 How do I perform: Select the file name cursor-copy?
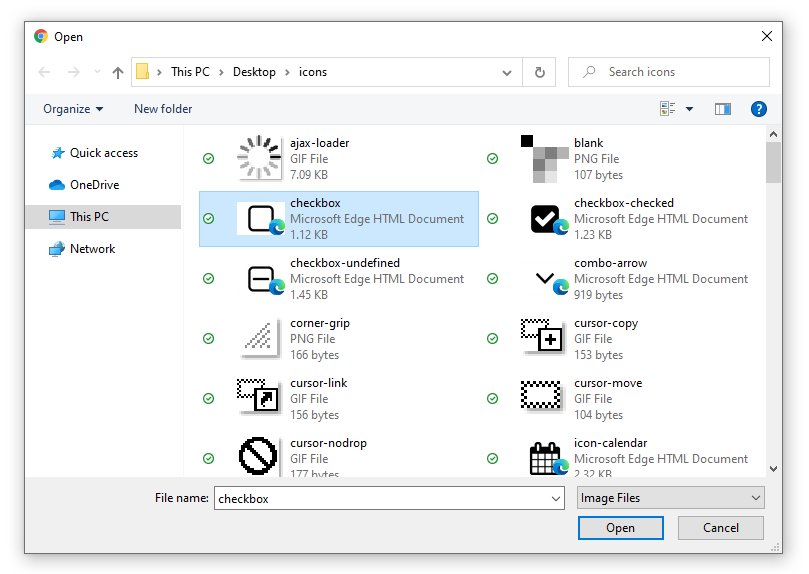tap(606, 323)
